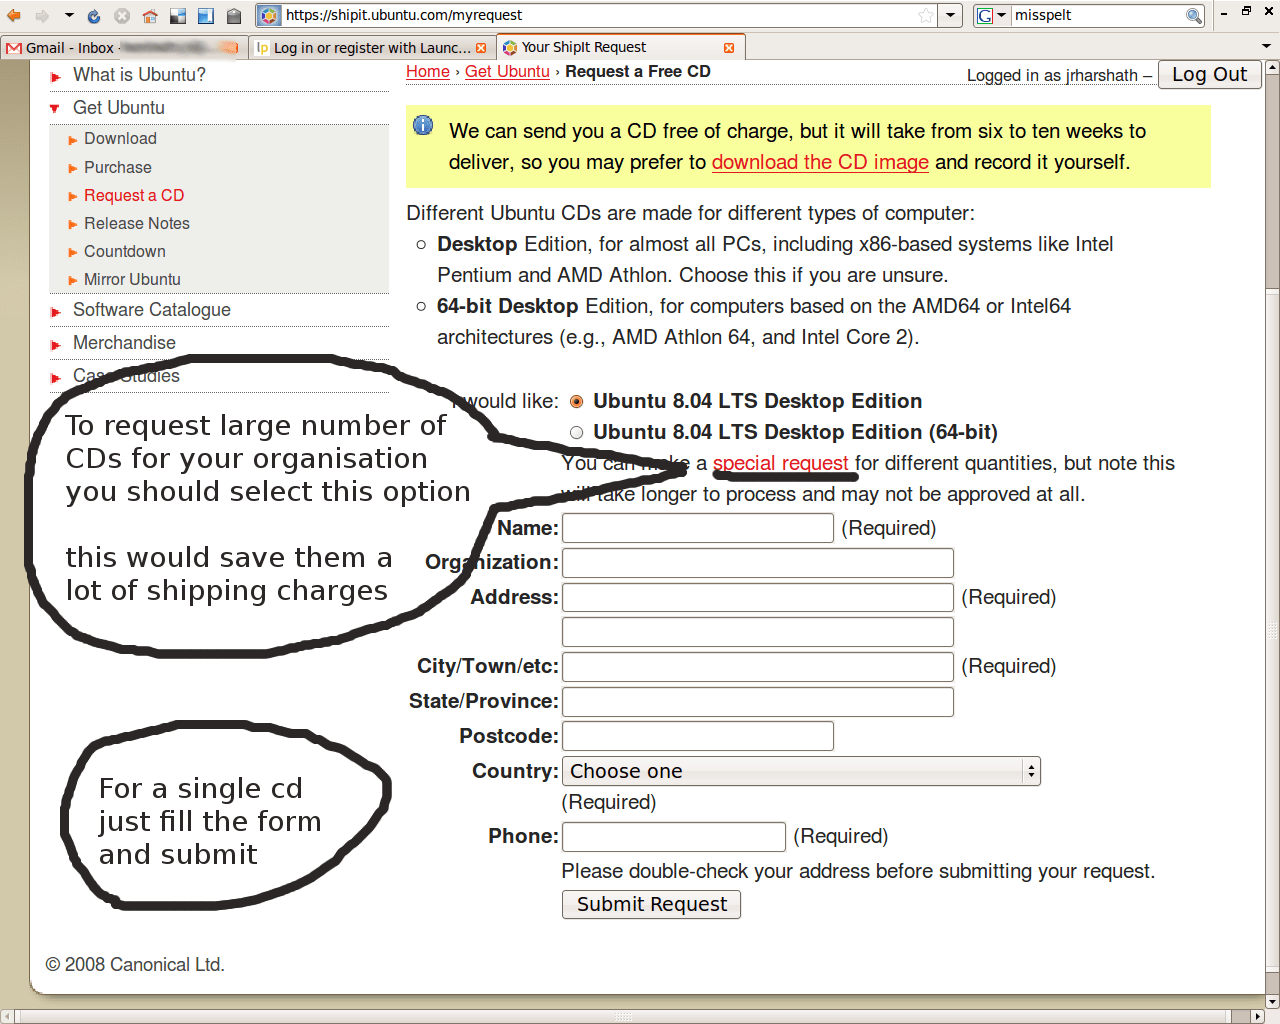Go back with the orange Back arrow

pyautogui.click(x=14, y=15)
